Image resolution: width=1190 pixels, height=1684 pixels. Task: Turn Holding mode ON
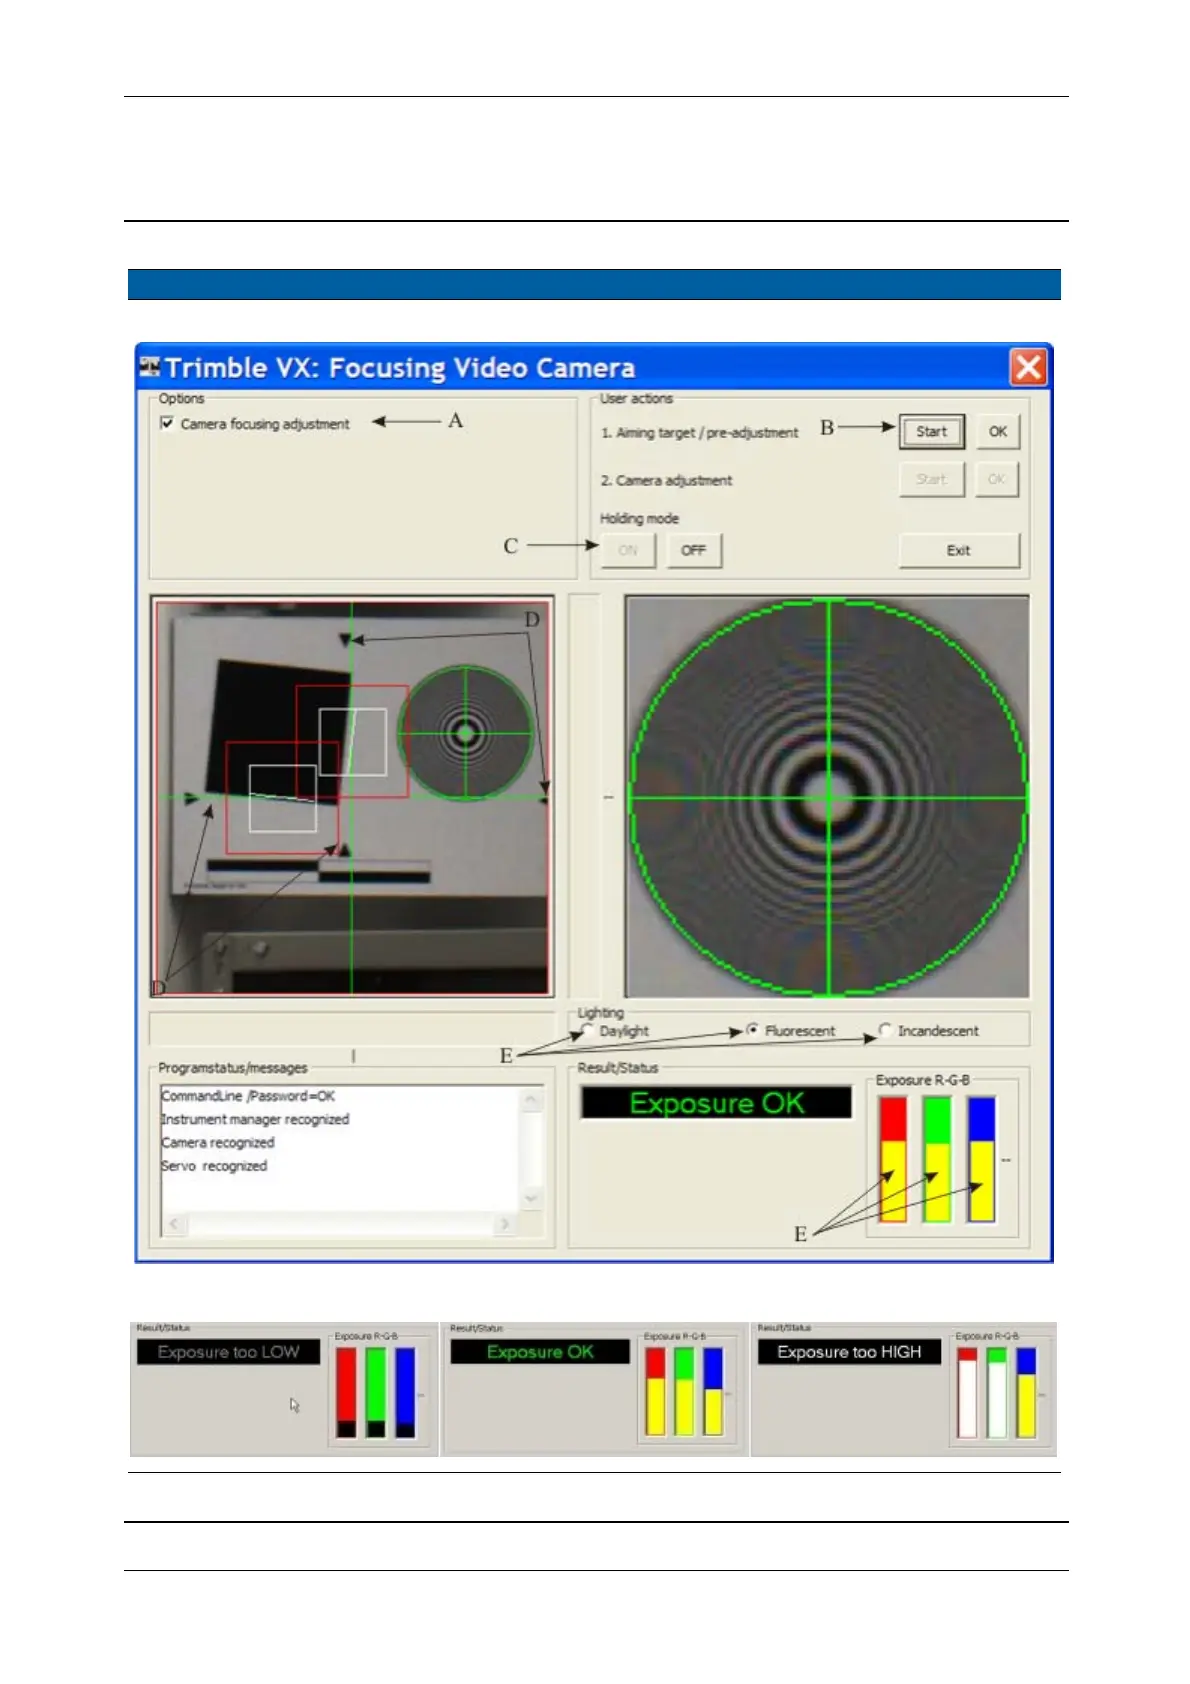tap(628, 550)
